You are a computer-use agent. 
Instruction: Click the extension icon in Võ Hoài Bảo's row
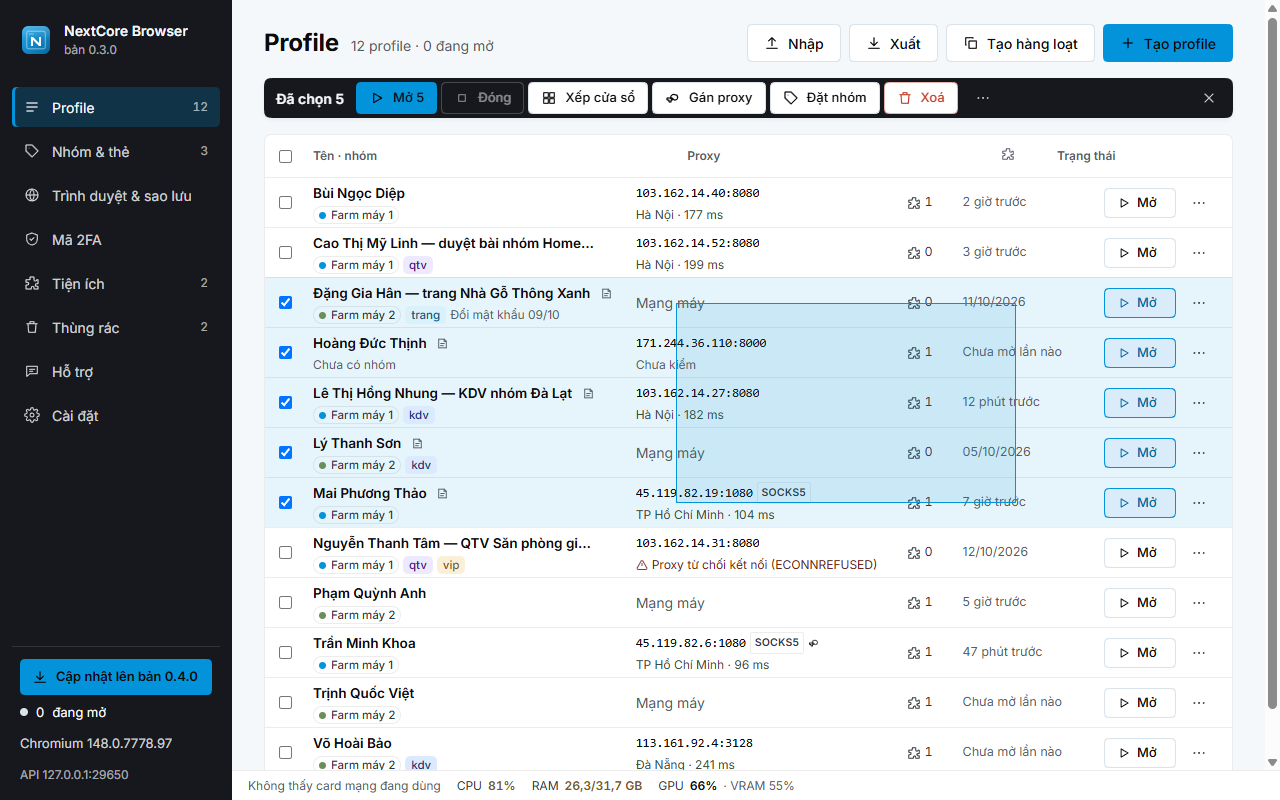(913, 752)
